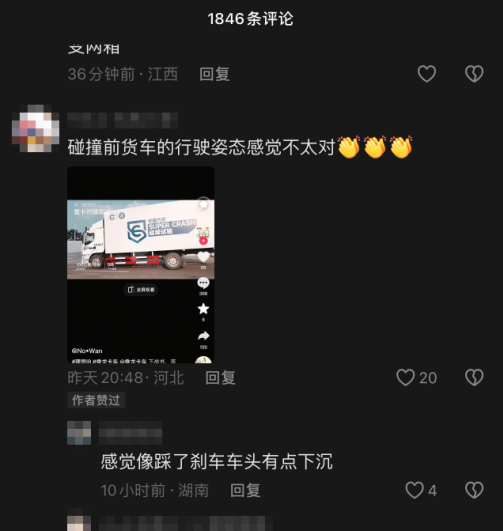Image resolution: width=503 pixels, height=531 pixels.
Task: Open the truck crash test image attachment
Action: coord(141,265)
